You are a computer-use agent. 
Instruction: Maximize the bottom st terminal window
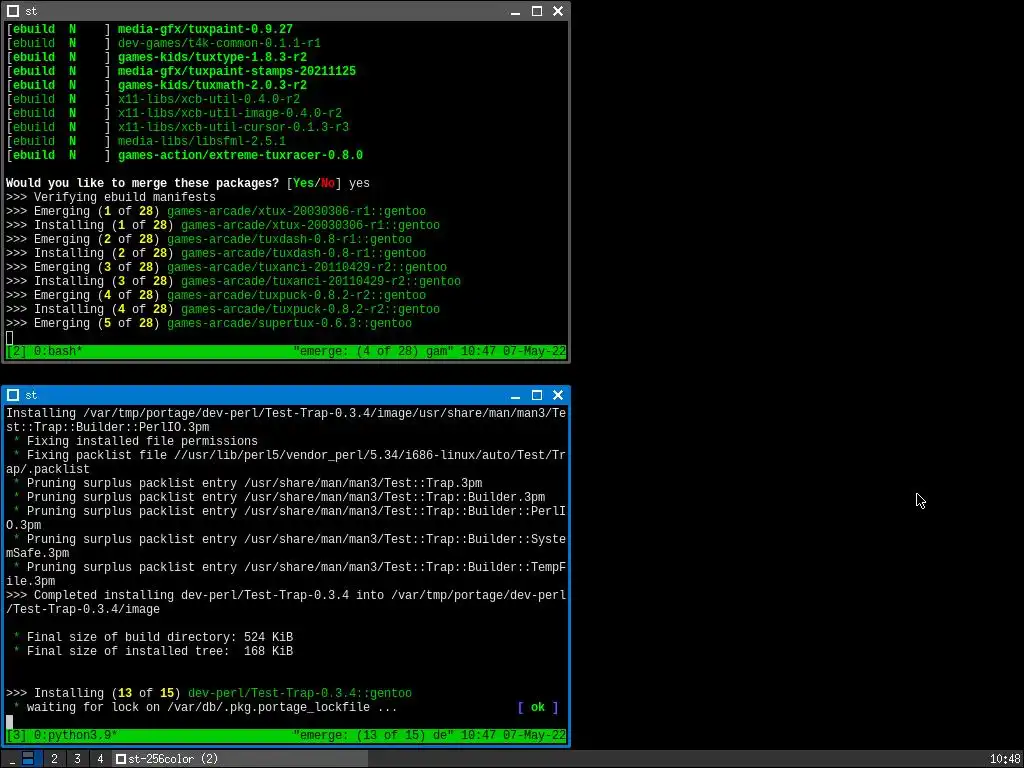pos(537,395)
